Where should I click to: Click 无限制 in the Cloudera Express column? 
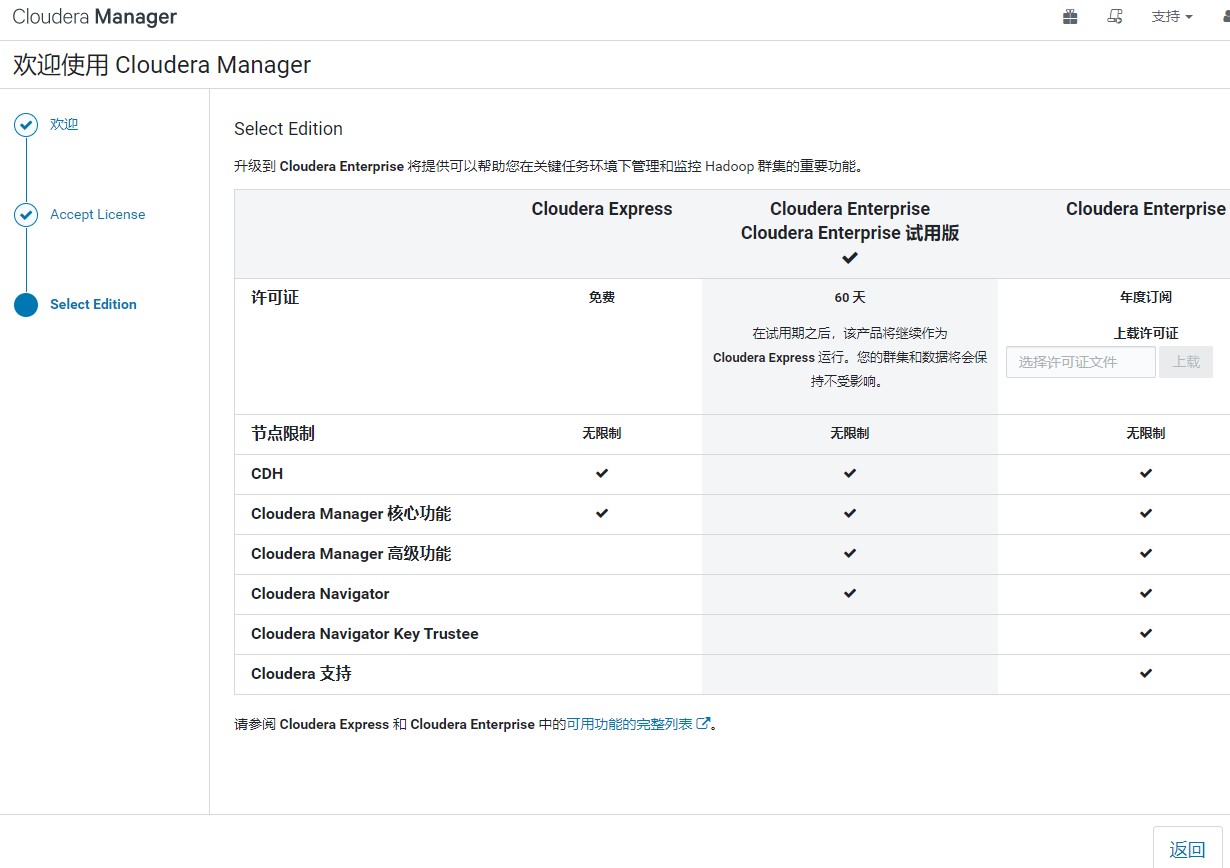[x=602, y=434]
